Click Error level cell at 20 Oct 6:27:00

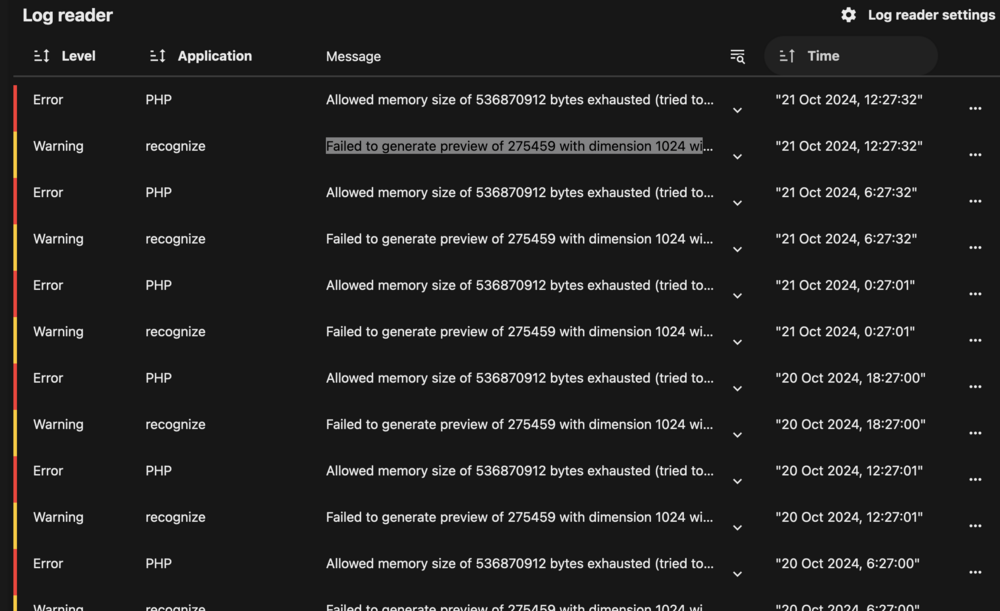click(48, 563)
